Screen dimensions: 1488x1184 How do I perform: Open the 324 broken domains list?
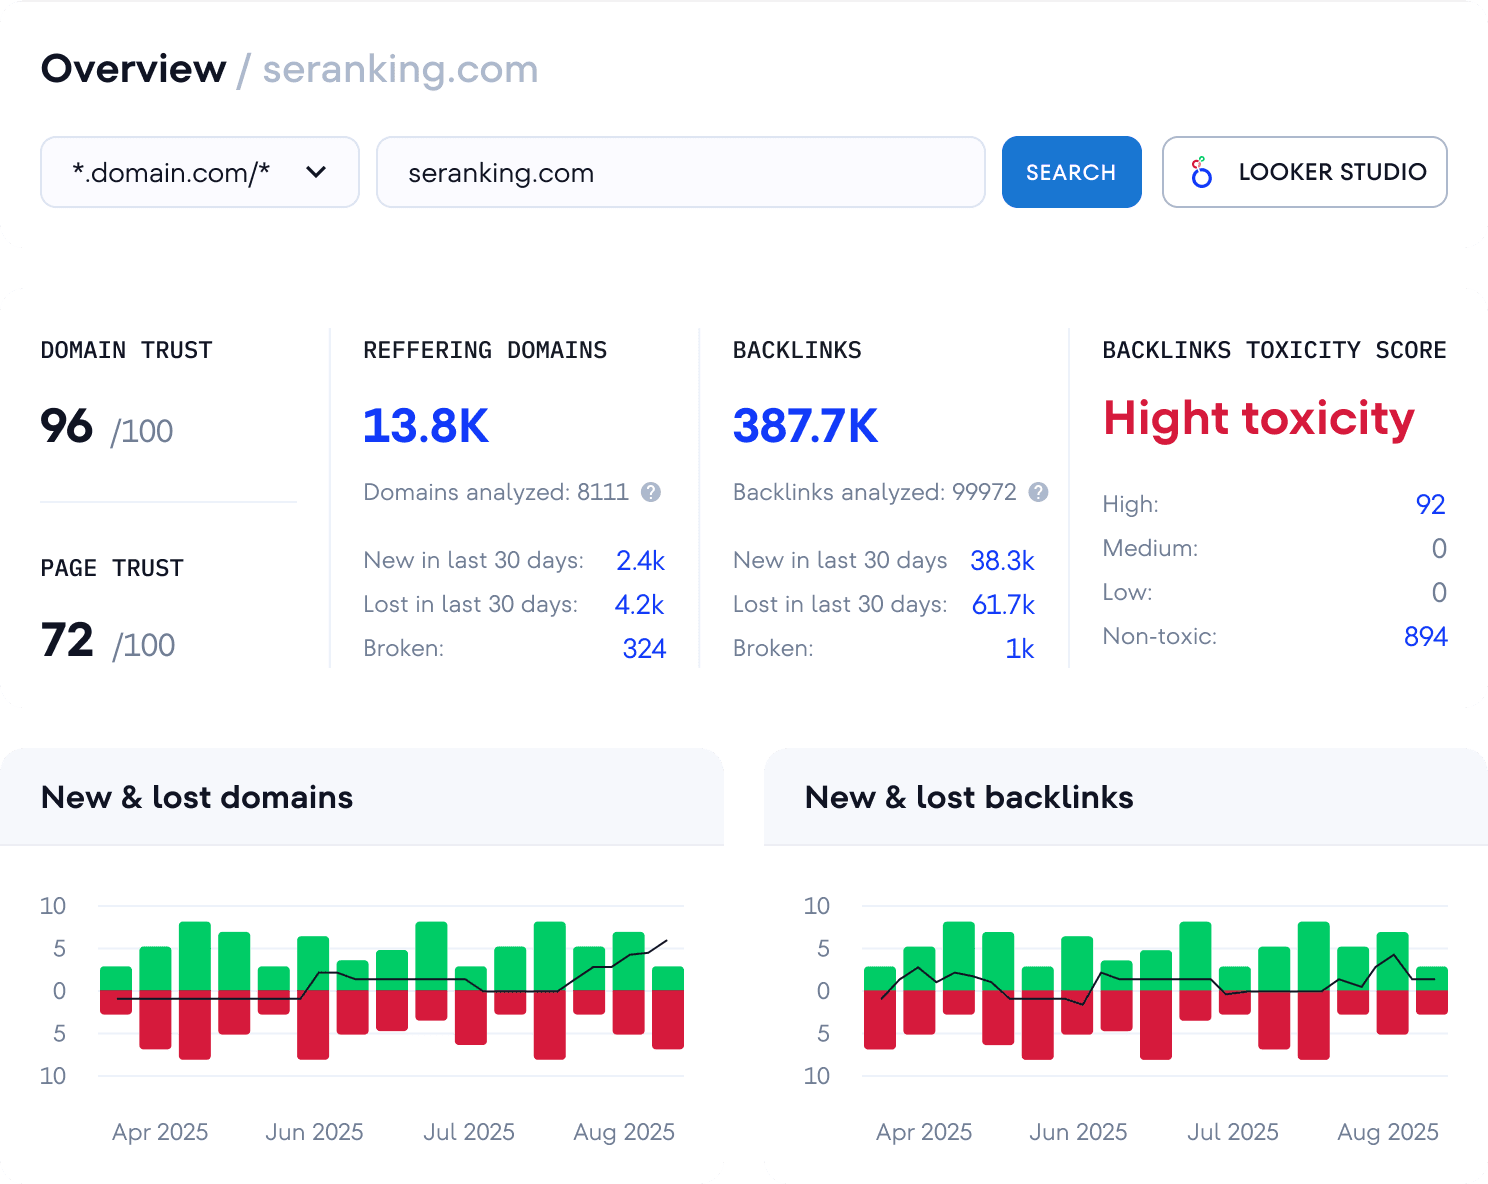pyautogui.click(x=644, y=648)
